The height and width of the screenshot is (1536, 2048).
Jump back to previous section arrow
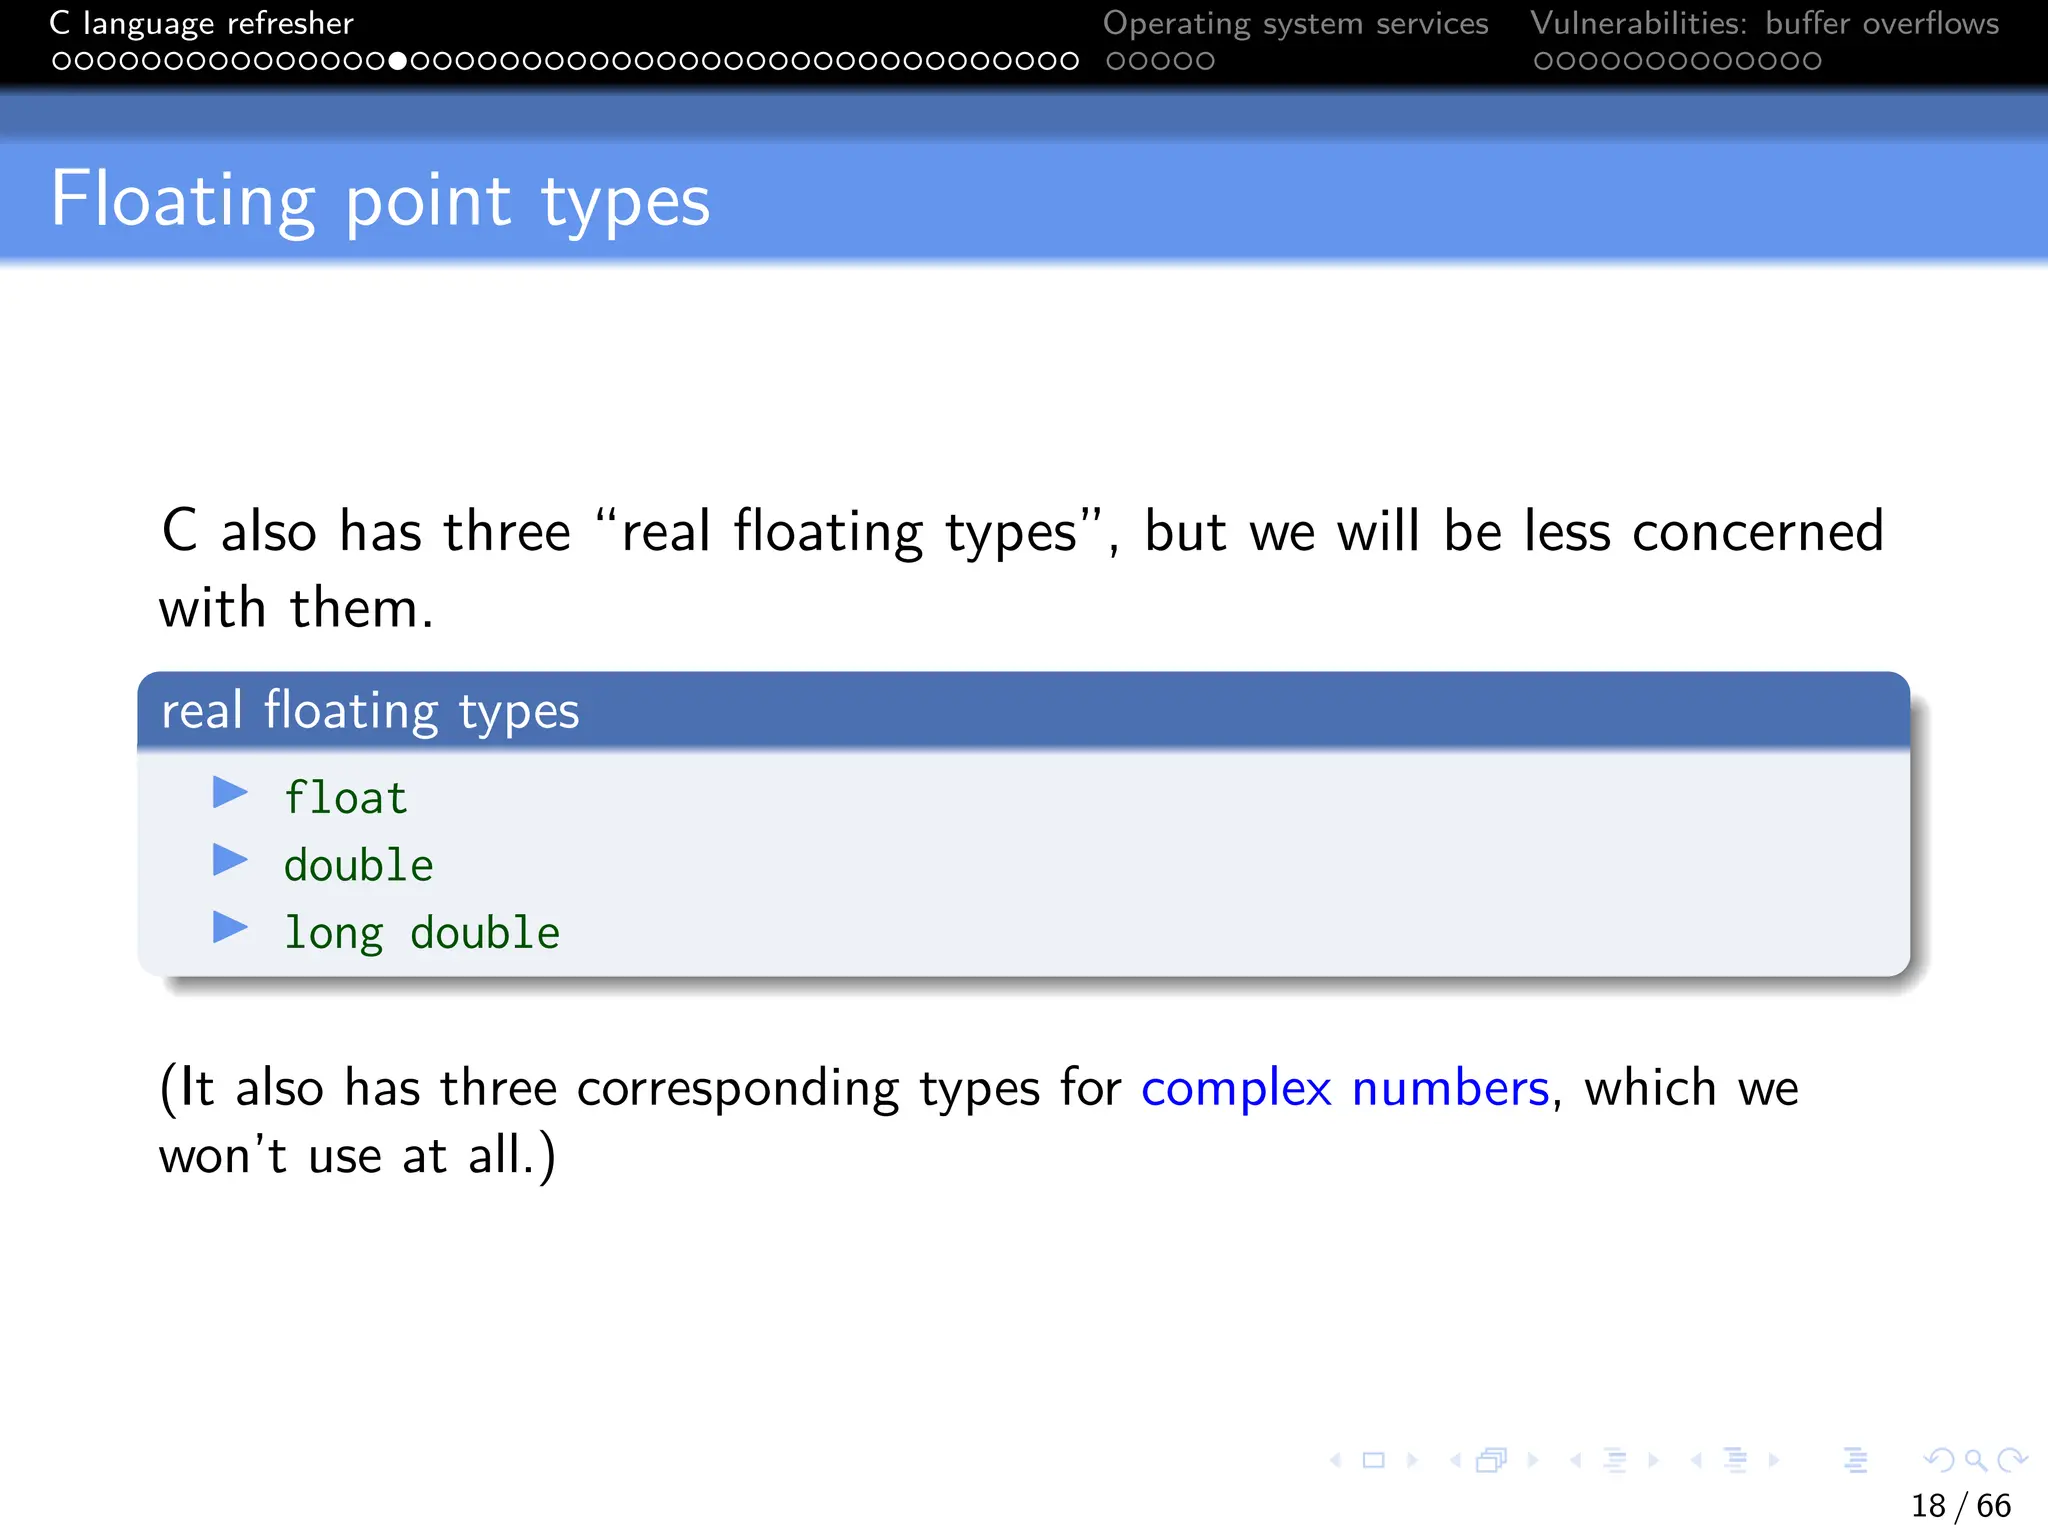pyautogui.click(x=1696, y=1461)
